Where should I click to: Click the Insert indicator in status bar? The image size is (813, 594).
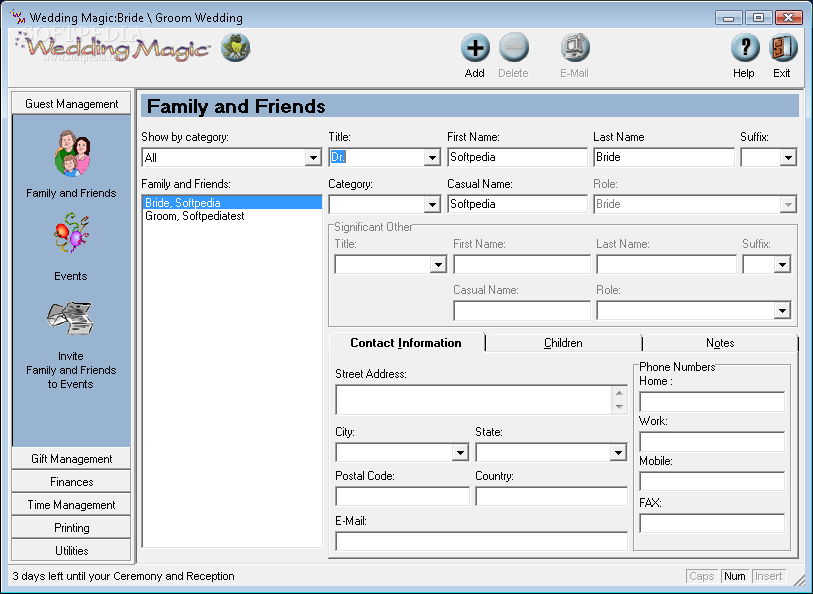pyautogui.click(x=768, y=576)
